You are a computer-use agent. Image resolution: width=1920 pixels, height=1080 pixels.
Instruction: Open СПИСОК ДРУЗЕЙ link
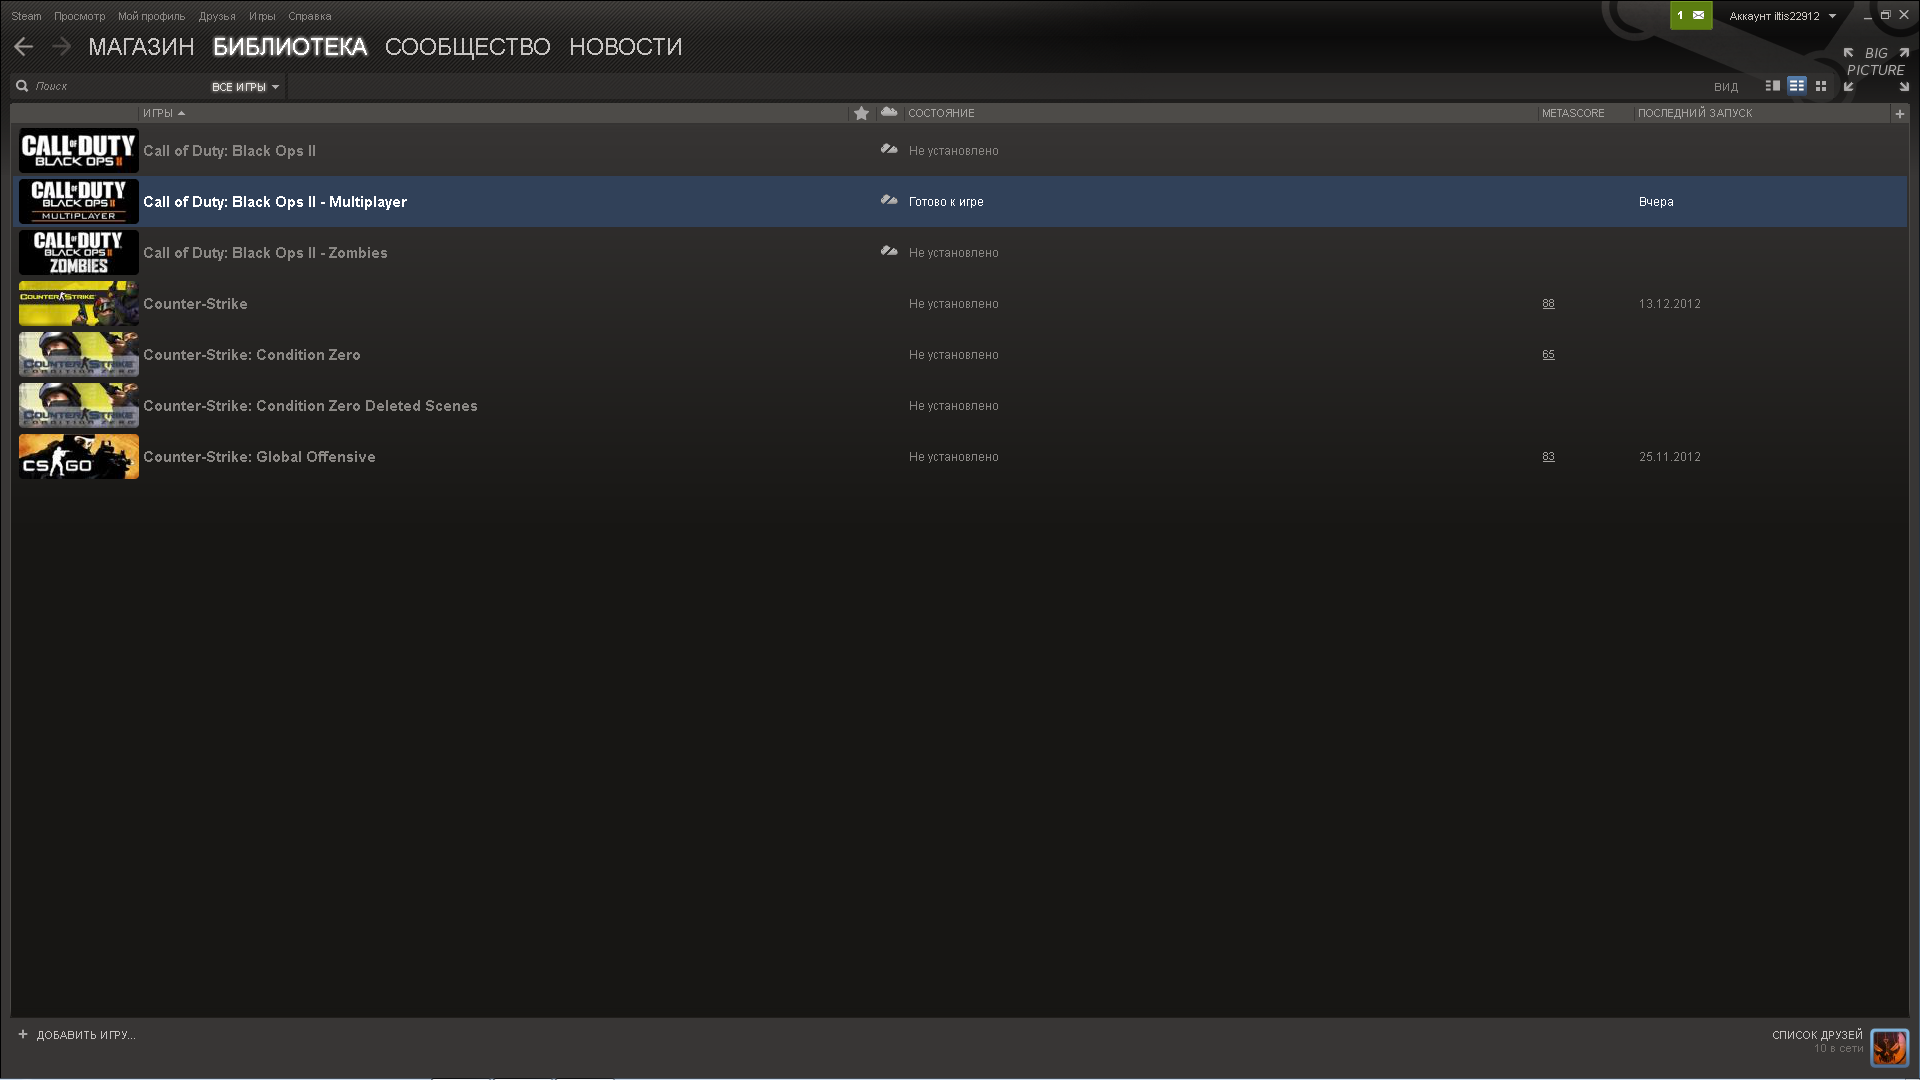pyautogui.click(x=1817, y=1035)
